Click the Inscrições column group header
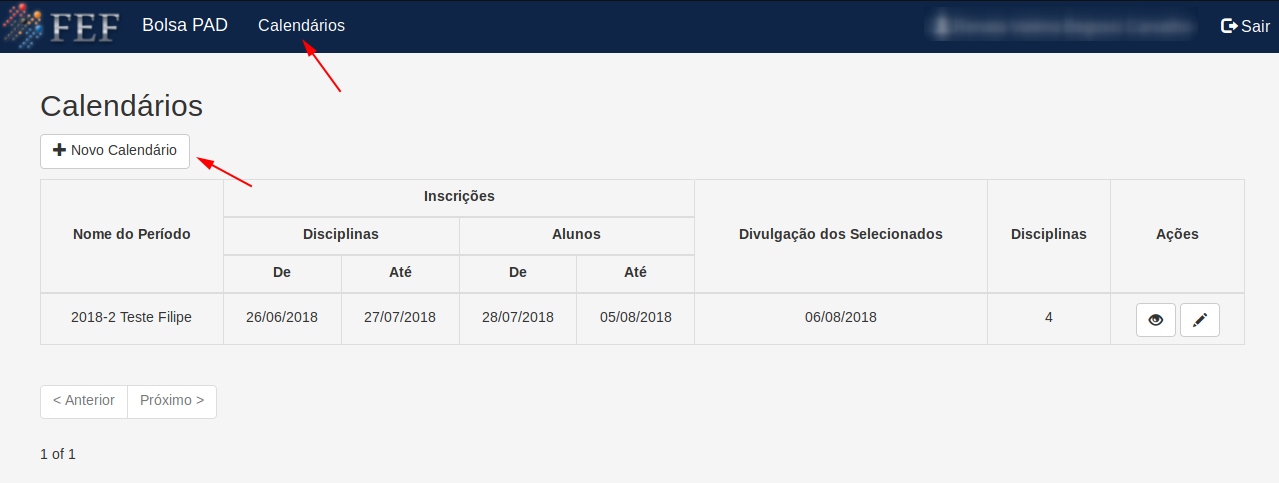 459,197
